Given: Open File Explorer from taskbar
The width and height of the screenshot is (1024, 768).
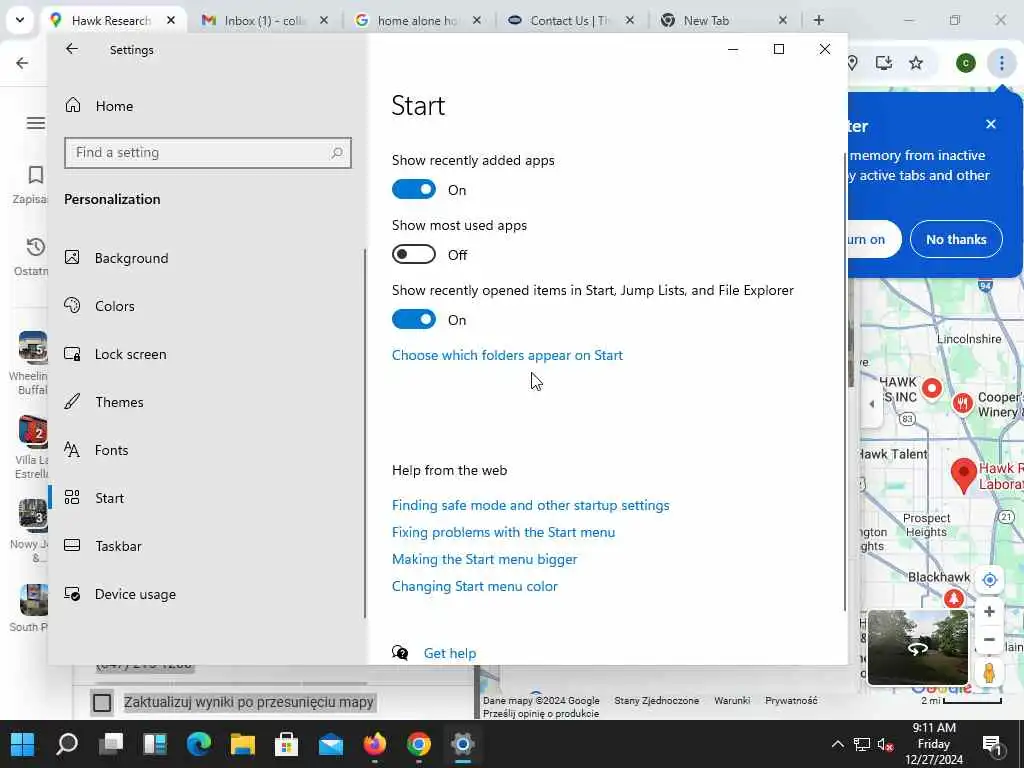Looking at the screenshot, I should (x=243, y=744).
